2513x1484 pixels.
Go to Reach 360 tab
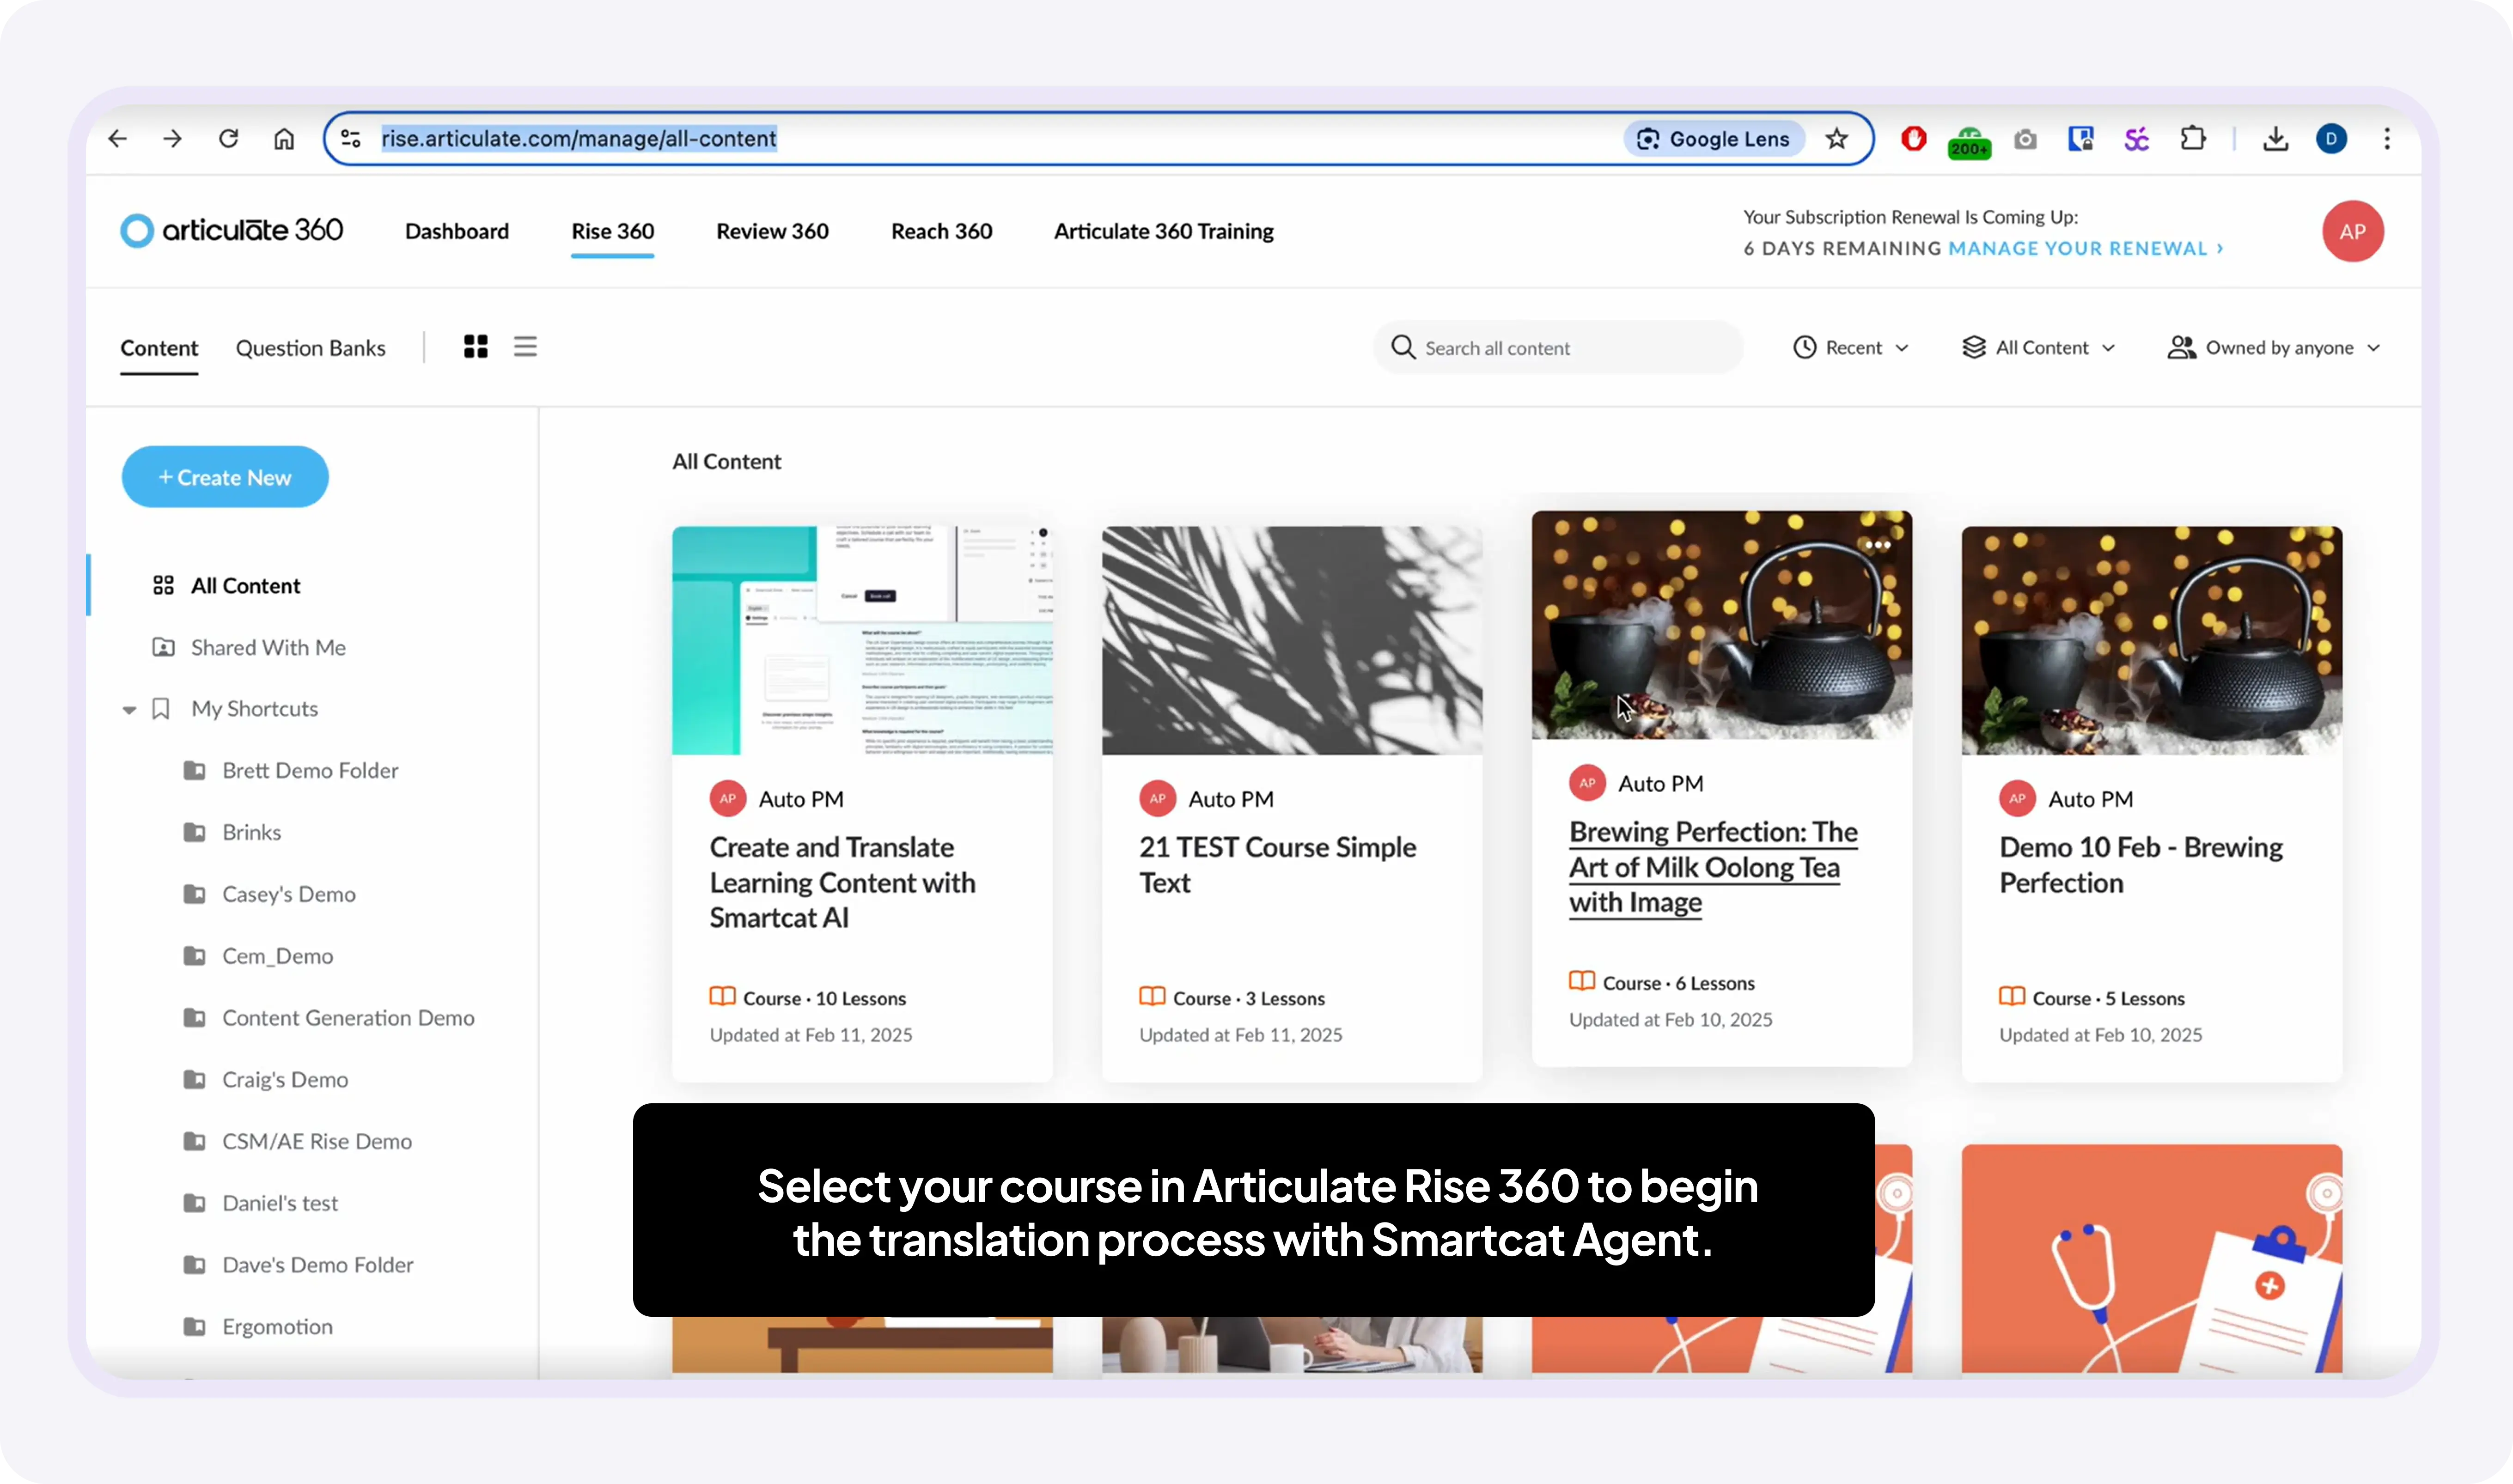(x=941, y=231)
